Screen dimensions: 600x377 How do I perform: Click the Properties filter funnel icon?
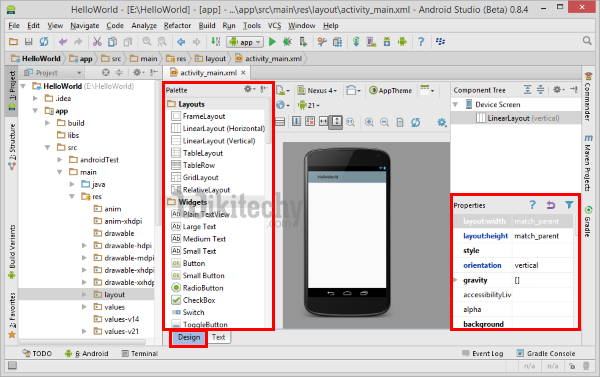(569, 205)
